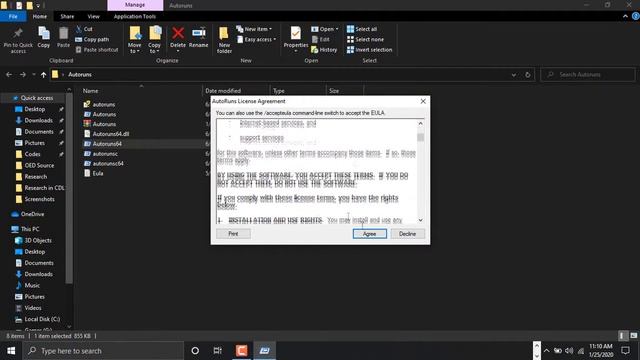Click Pin to Quick access icon

pos(18,40)
